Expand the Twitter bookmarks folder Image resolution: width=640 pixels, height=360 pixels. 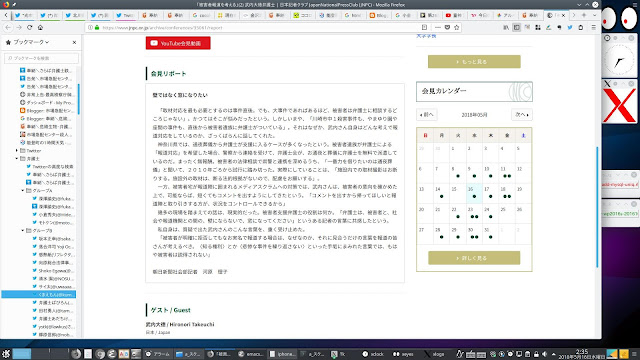17,151
